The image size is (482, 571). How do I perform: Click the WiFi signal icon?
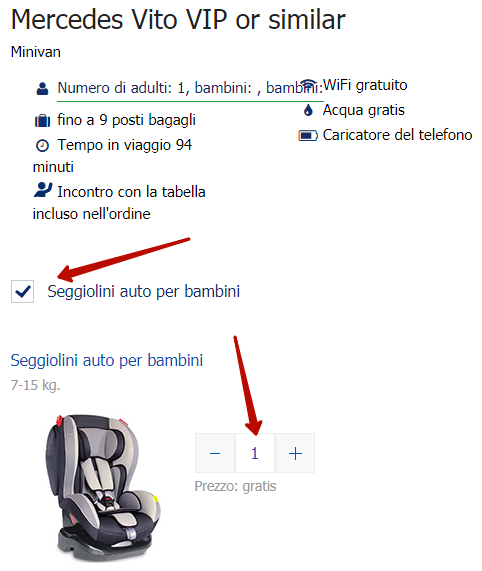(309, 85)
